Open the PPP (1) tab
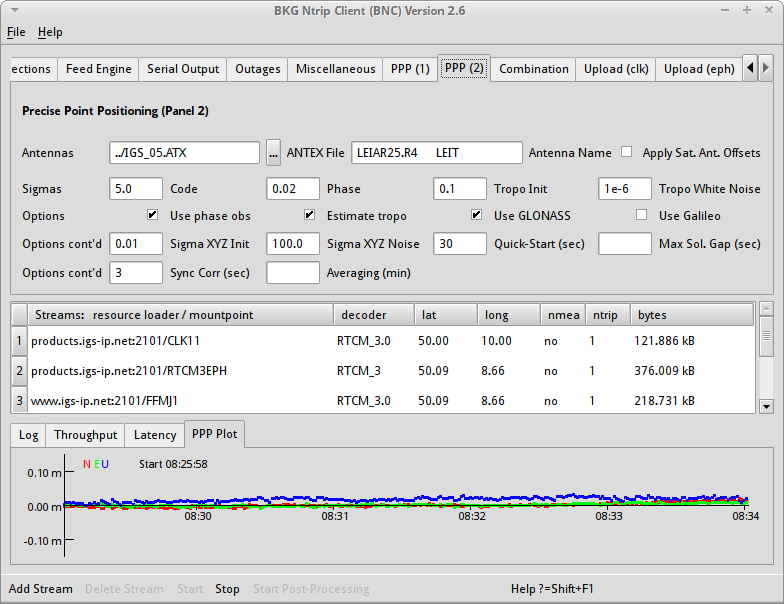 click(410, 69)
